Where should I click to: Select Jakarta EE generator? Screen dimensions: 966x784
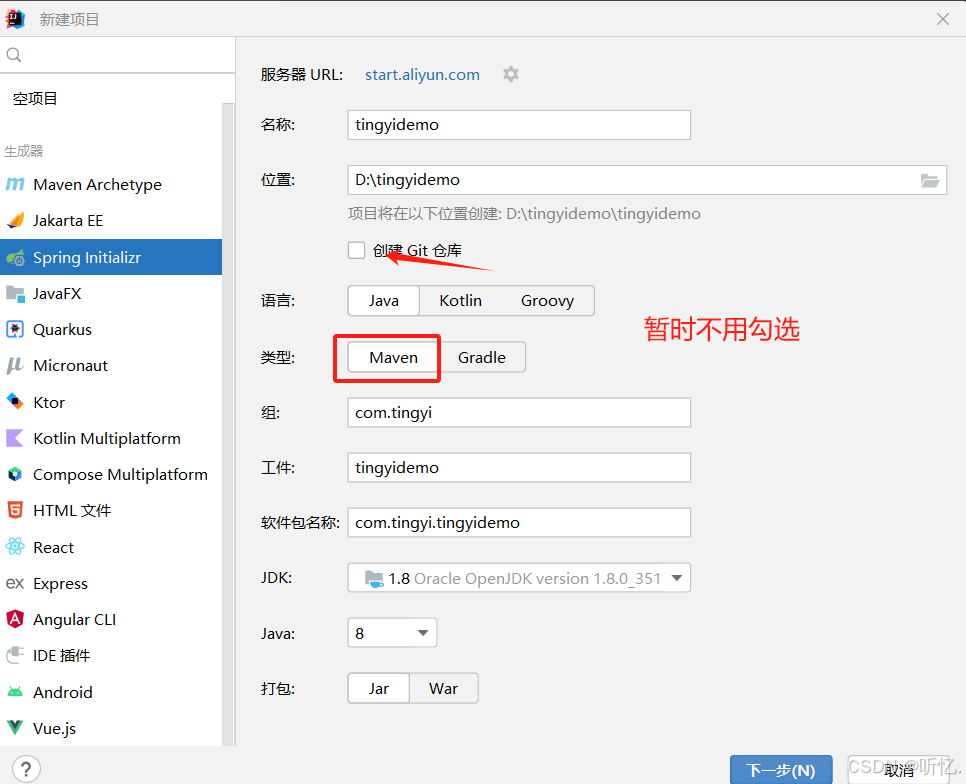(111, 220)
